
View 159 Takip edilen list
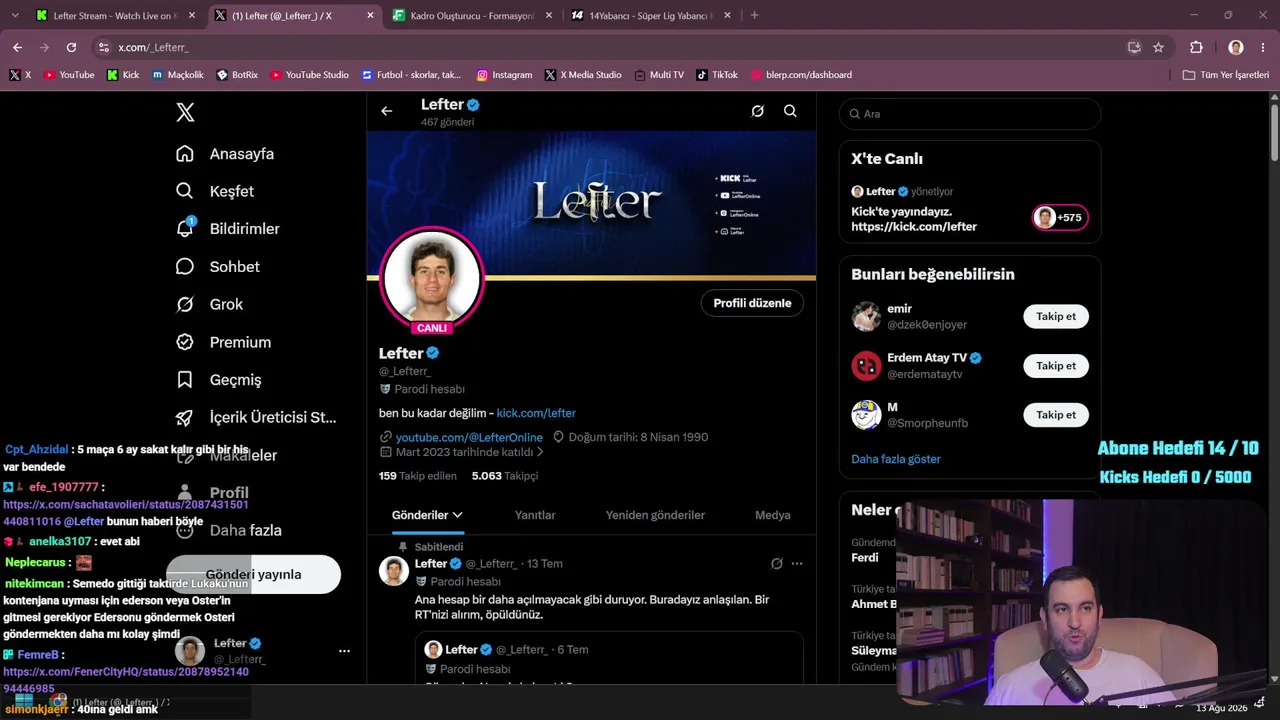click(418, 476)
